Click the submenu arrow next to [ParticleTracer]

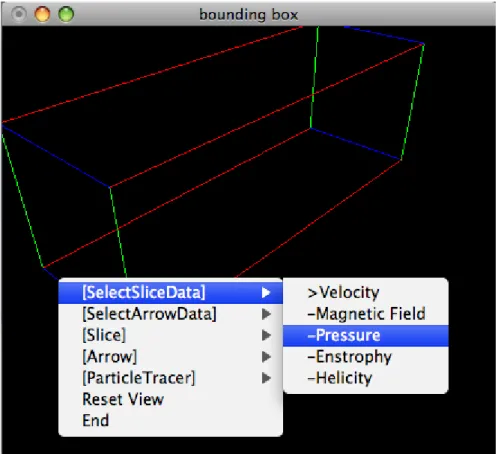click(266, 378)
